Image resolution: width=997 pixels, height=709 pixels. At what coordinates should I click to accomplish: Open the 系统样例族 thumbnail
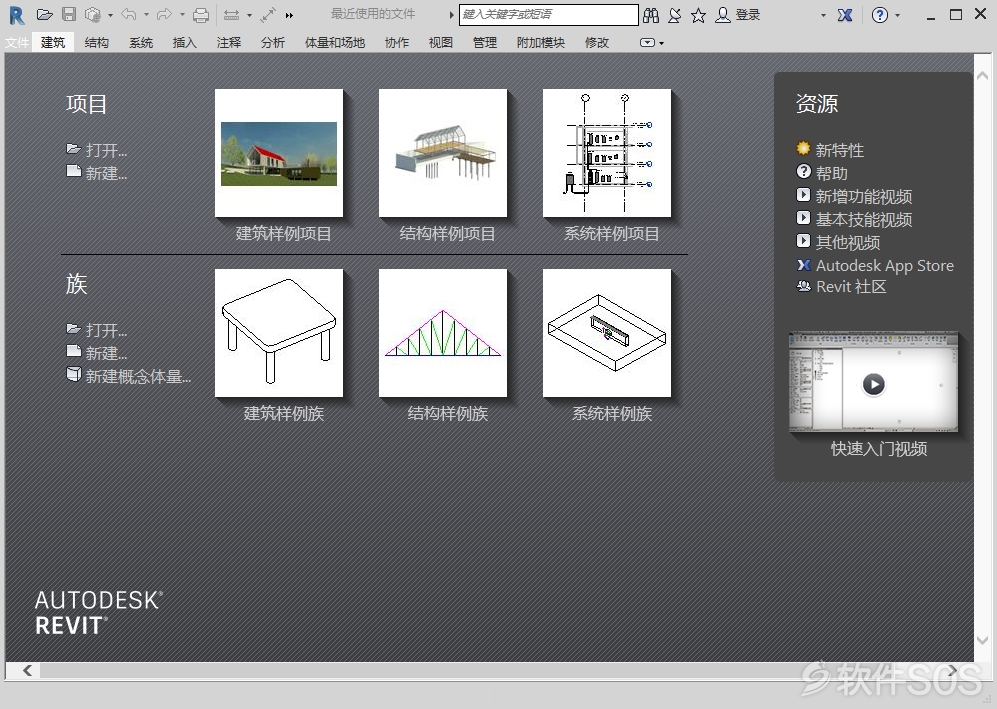pos(607,333)
